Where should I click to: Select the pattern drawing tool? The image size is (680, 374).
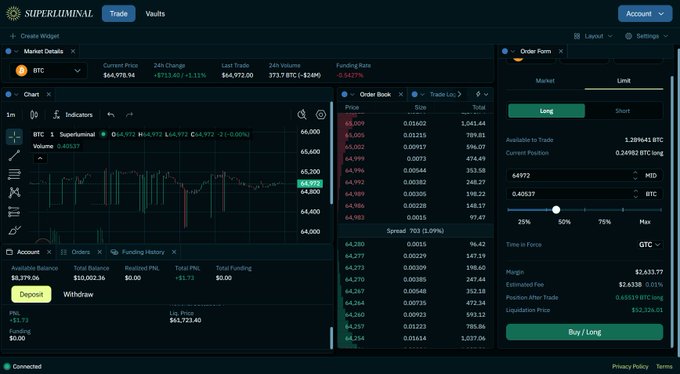point(14,193)
